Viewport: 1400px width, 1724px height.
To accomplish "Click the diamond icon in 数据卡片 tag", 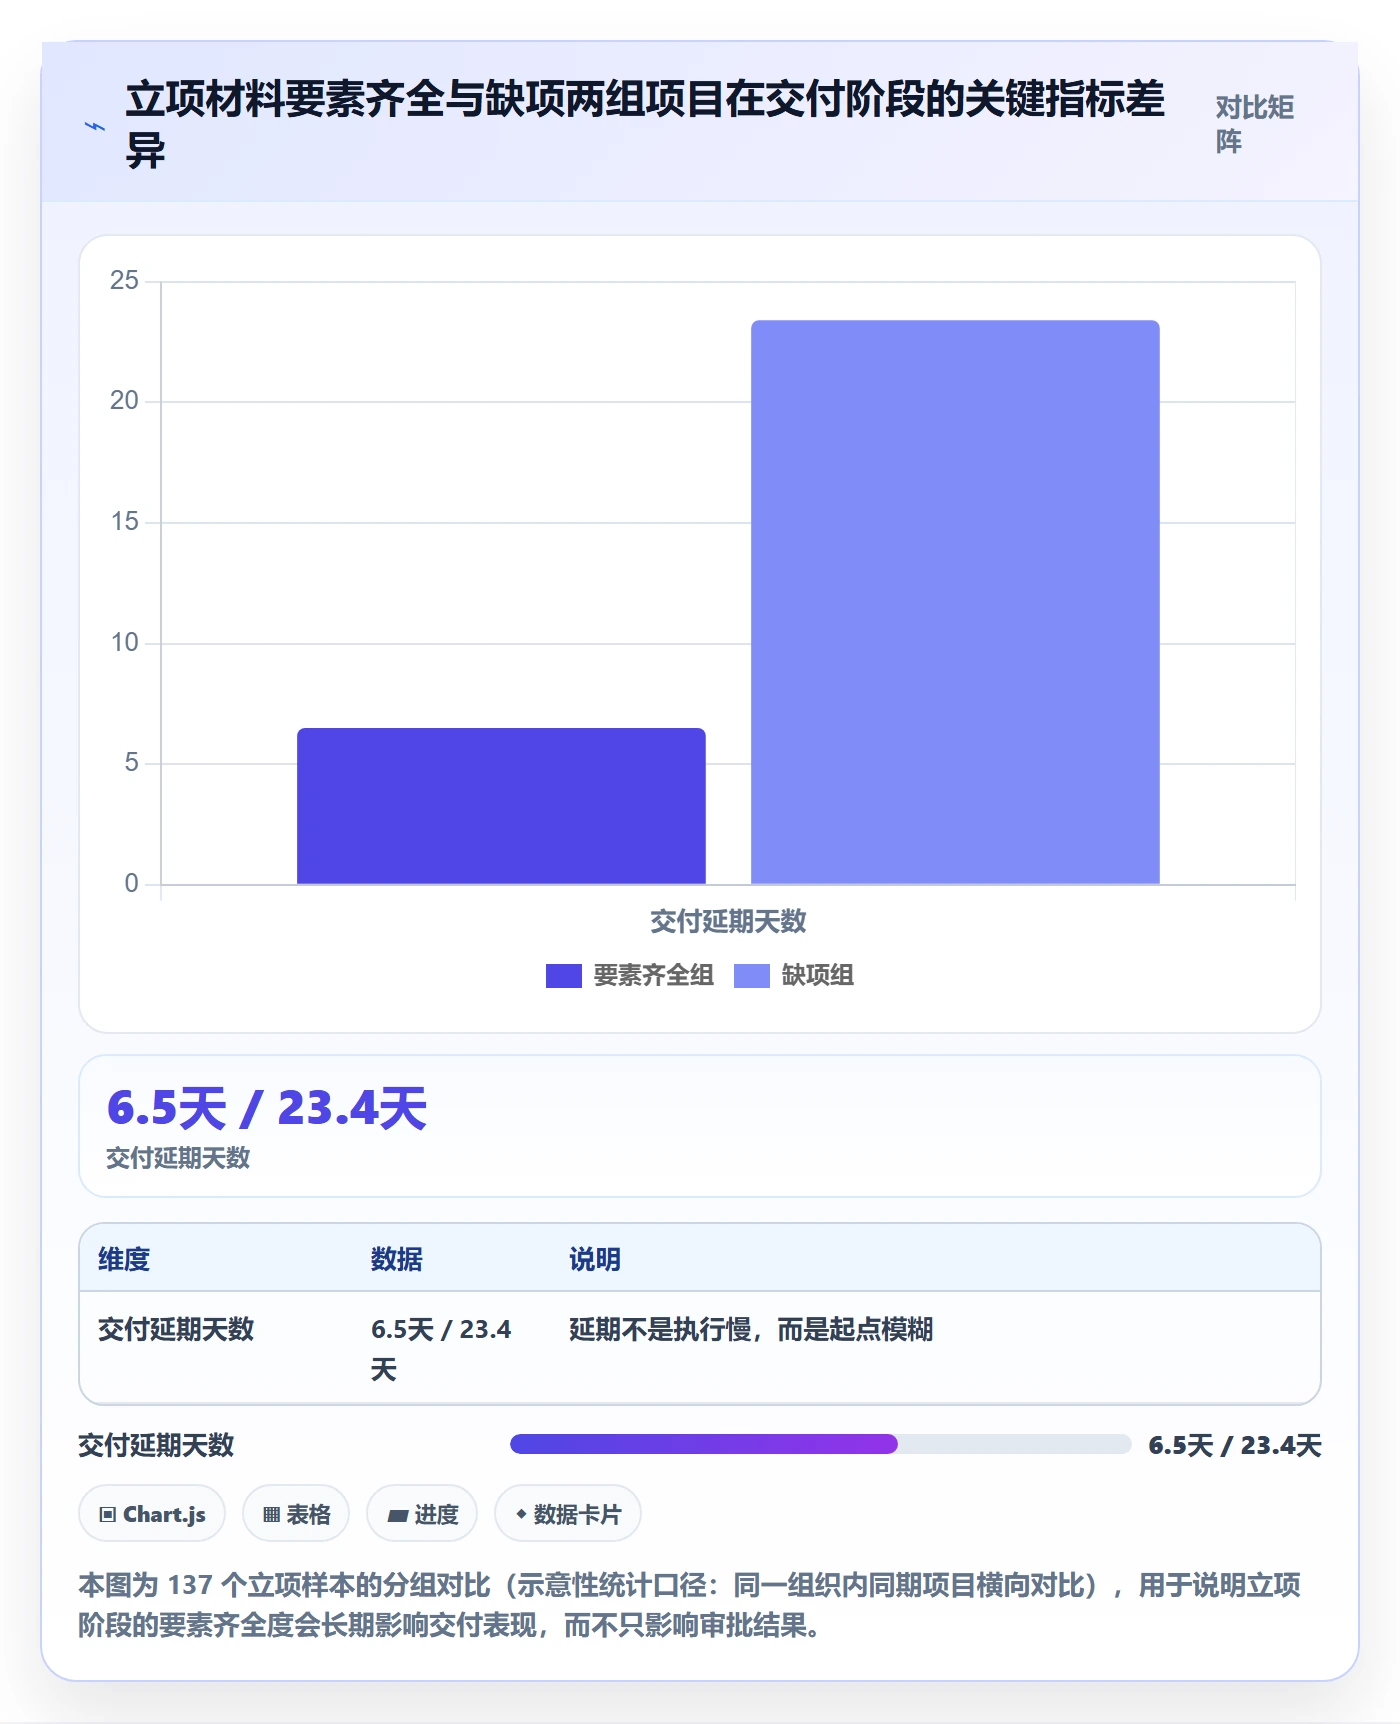I will pyautogui.click(x=521, y=1514).
